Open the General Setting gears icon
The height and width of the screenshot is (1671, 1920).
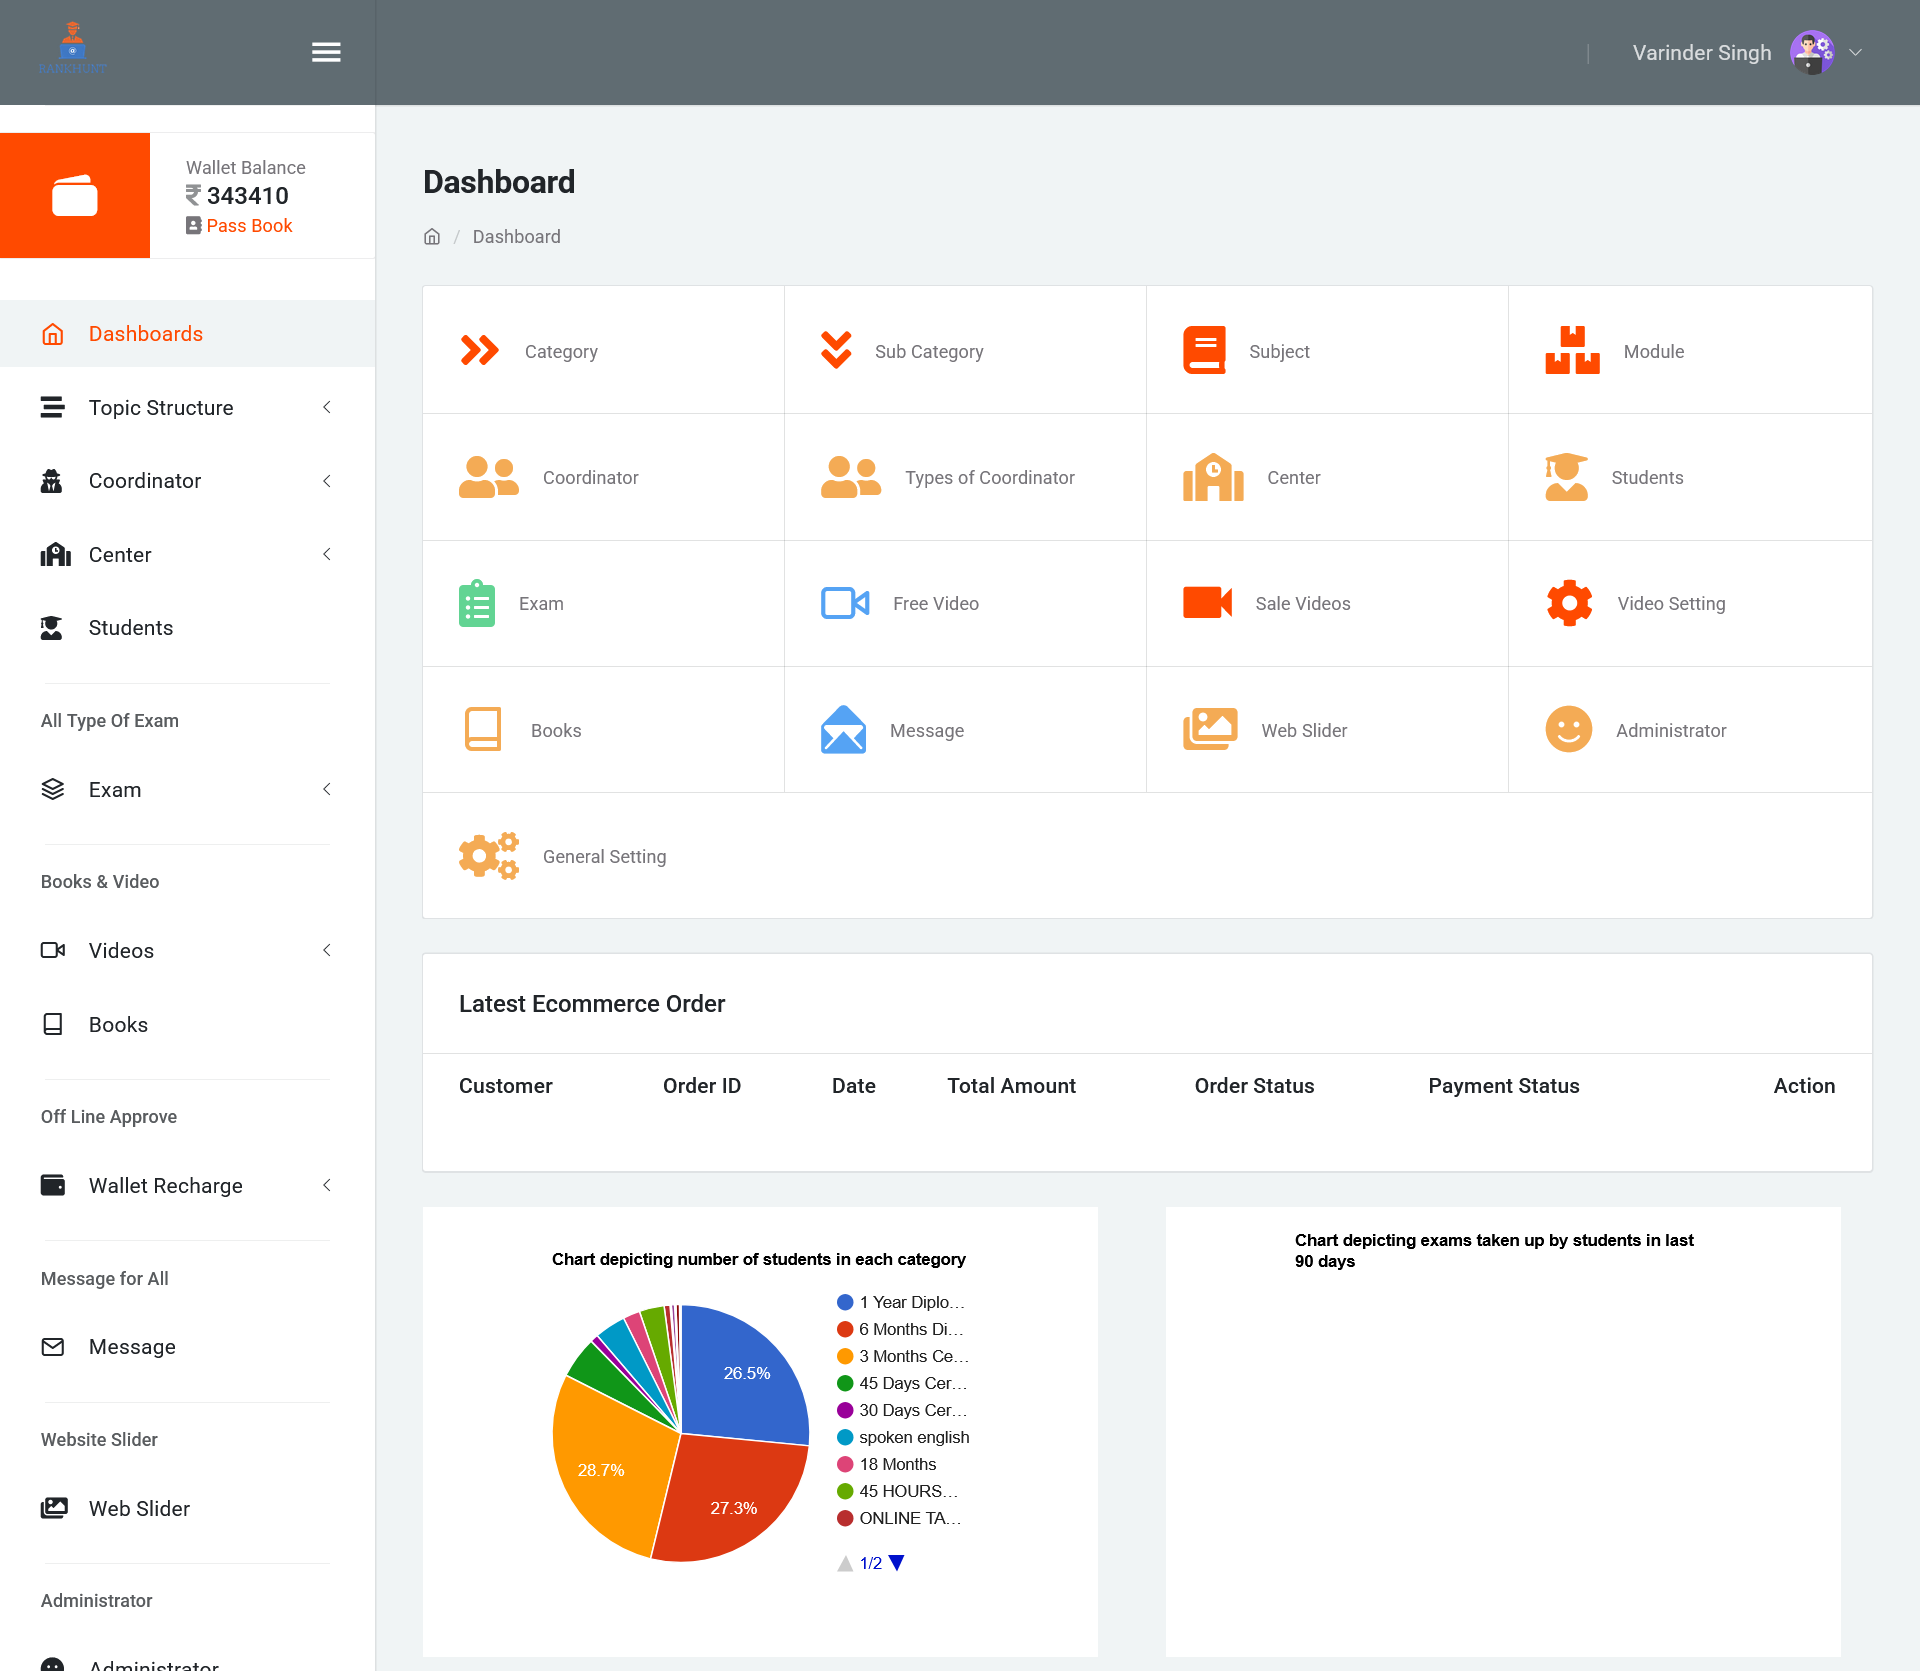[488, 856]
